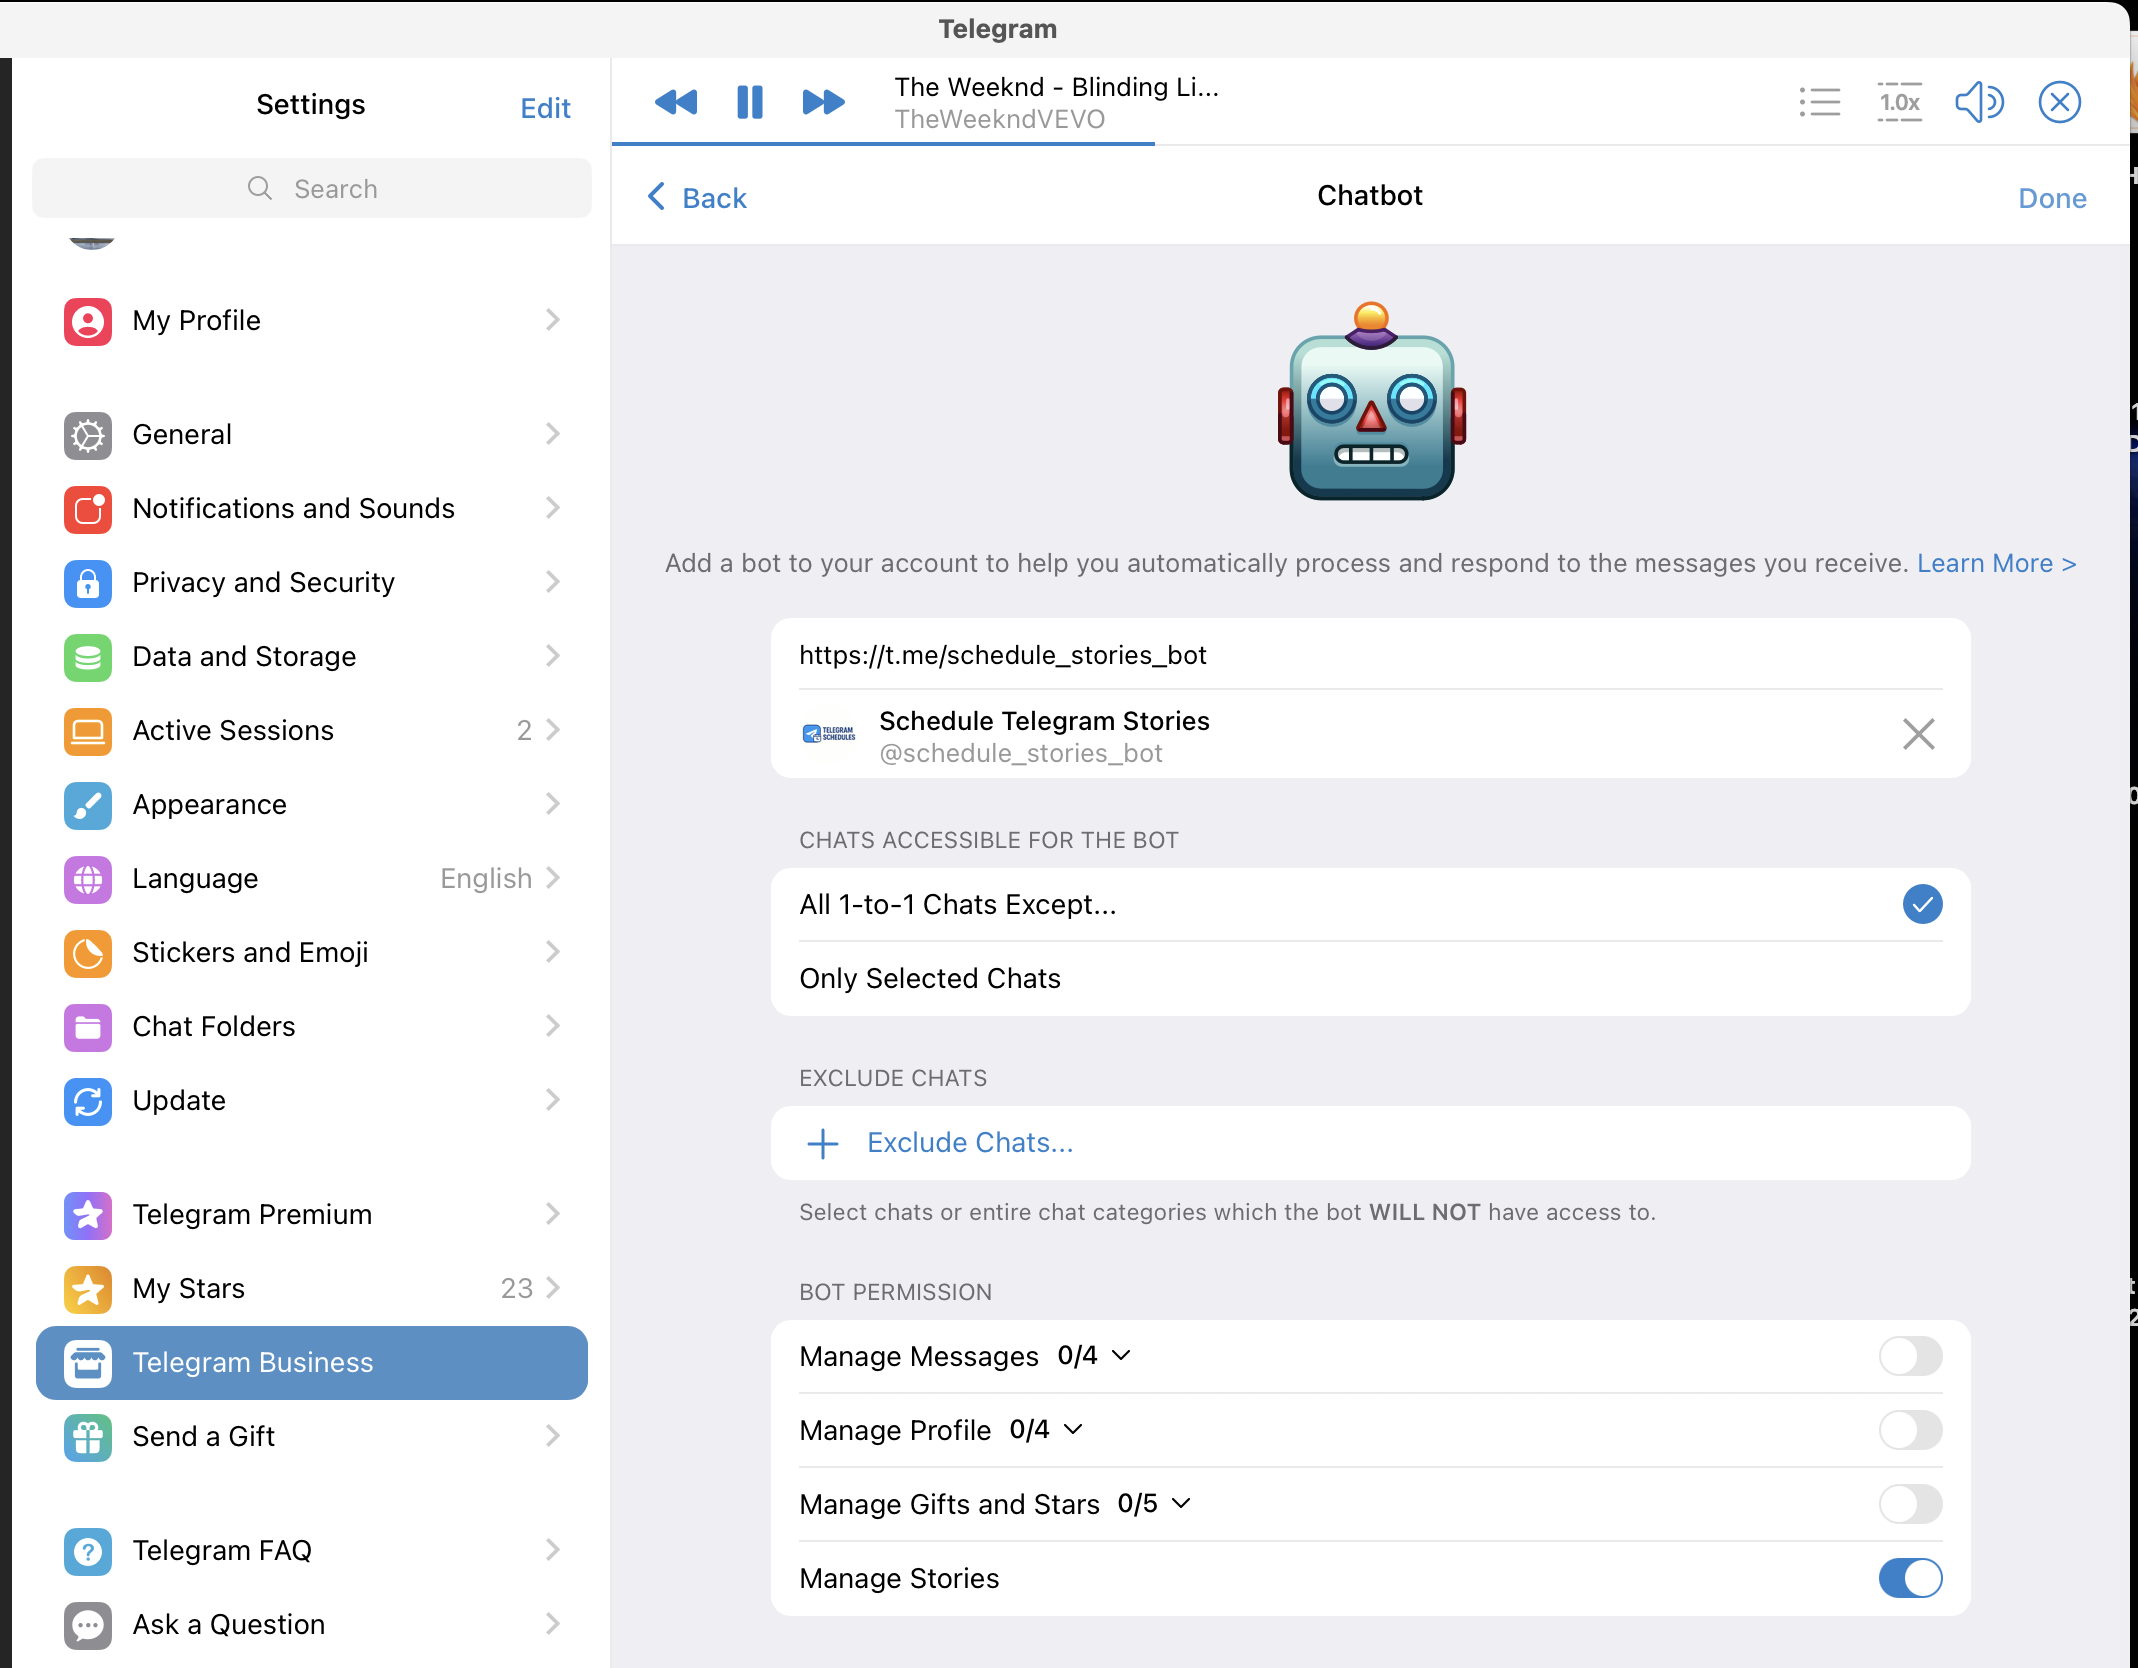Image resolution: width=2138 pixels, height=1668 pixels.
Task: Open Send a Gift row chevron
Action: (553, 1436)
